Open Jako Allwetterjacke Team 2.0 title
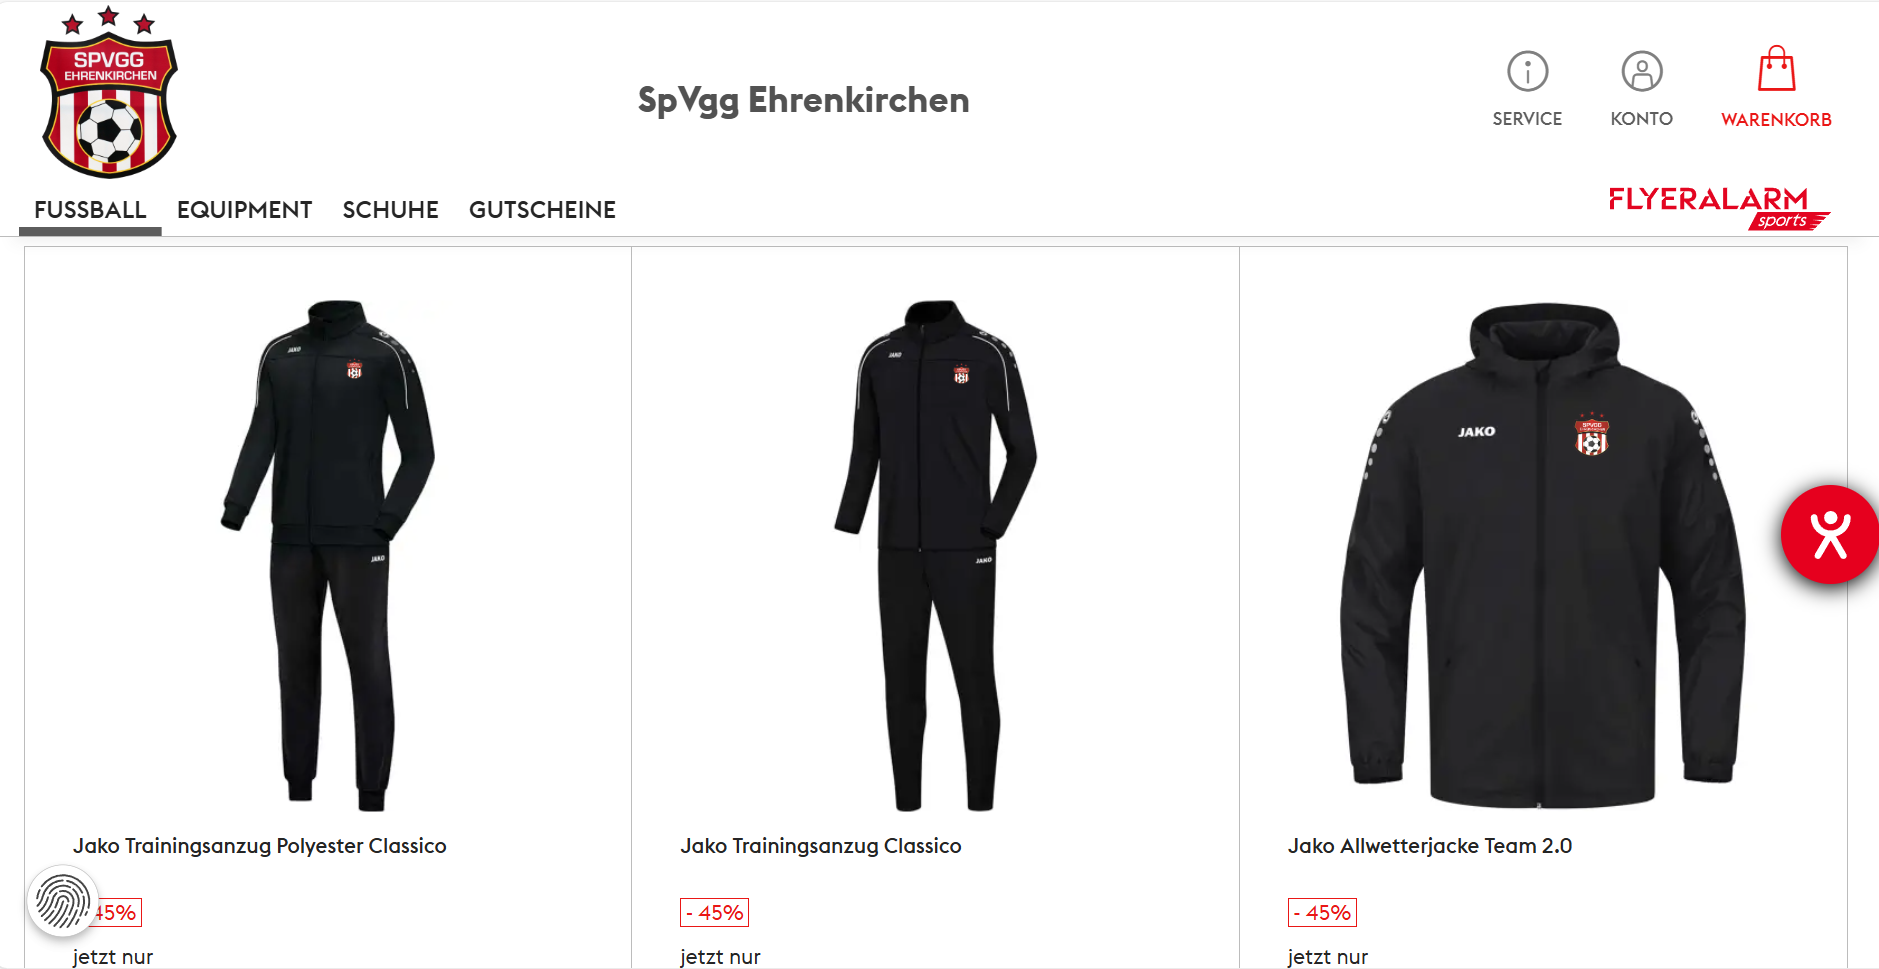 click(x=1430, y=846)
